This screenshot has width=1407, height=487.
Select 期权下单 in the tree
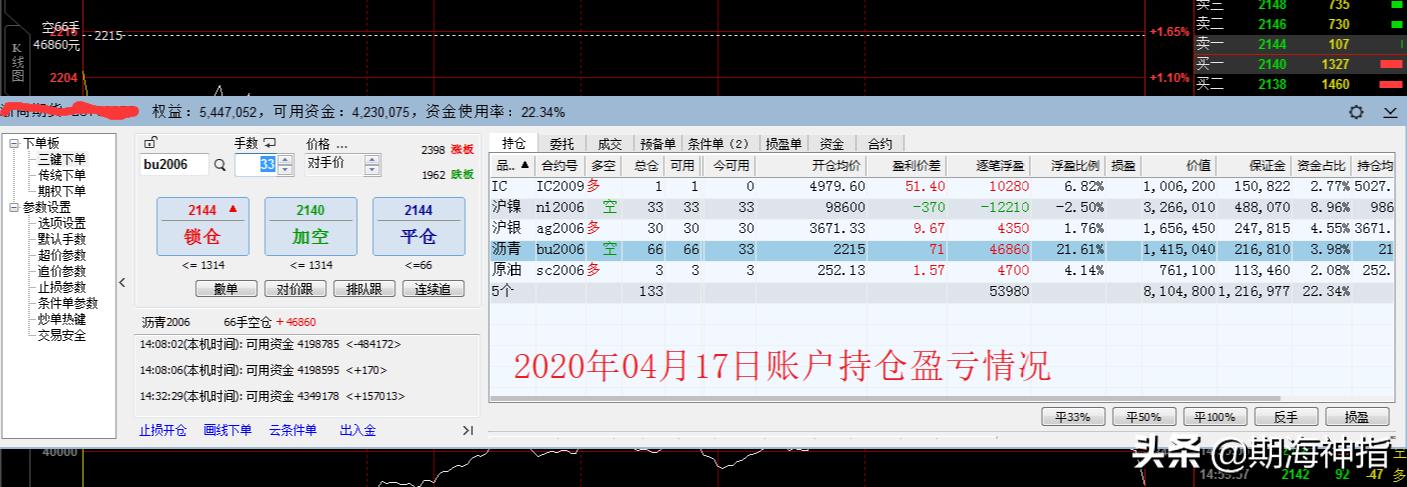tap(62, 191)
